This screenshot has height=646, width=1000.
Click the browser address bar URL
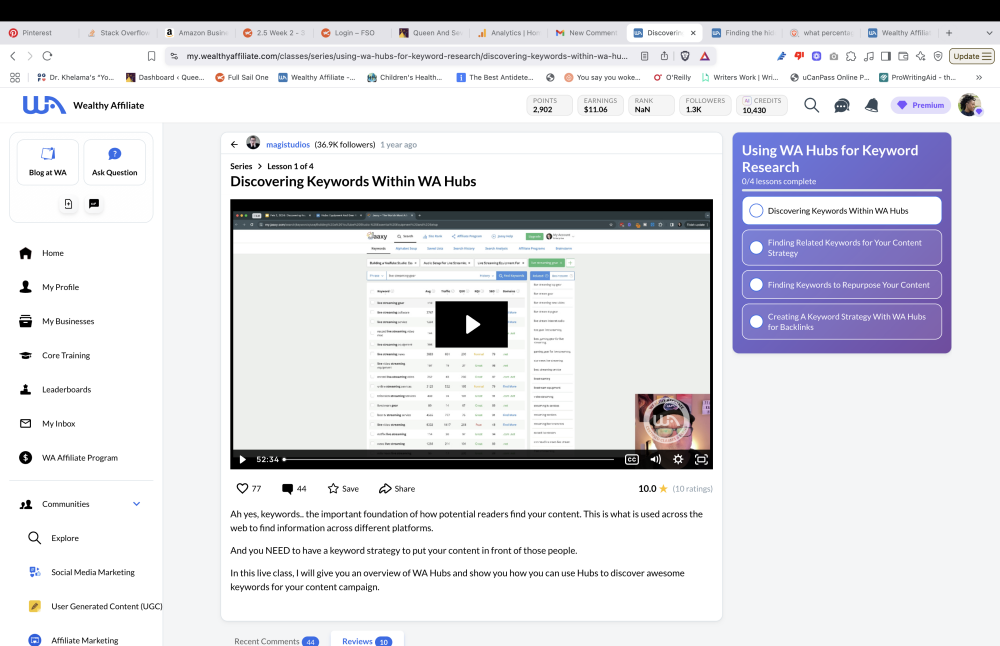click(x=406, y=56)
